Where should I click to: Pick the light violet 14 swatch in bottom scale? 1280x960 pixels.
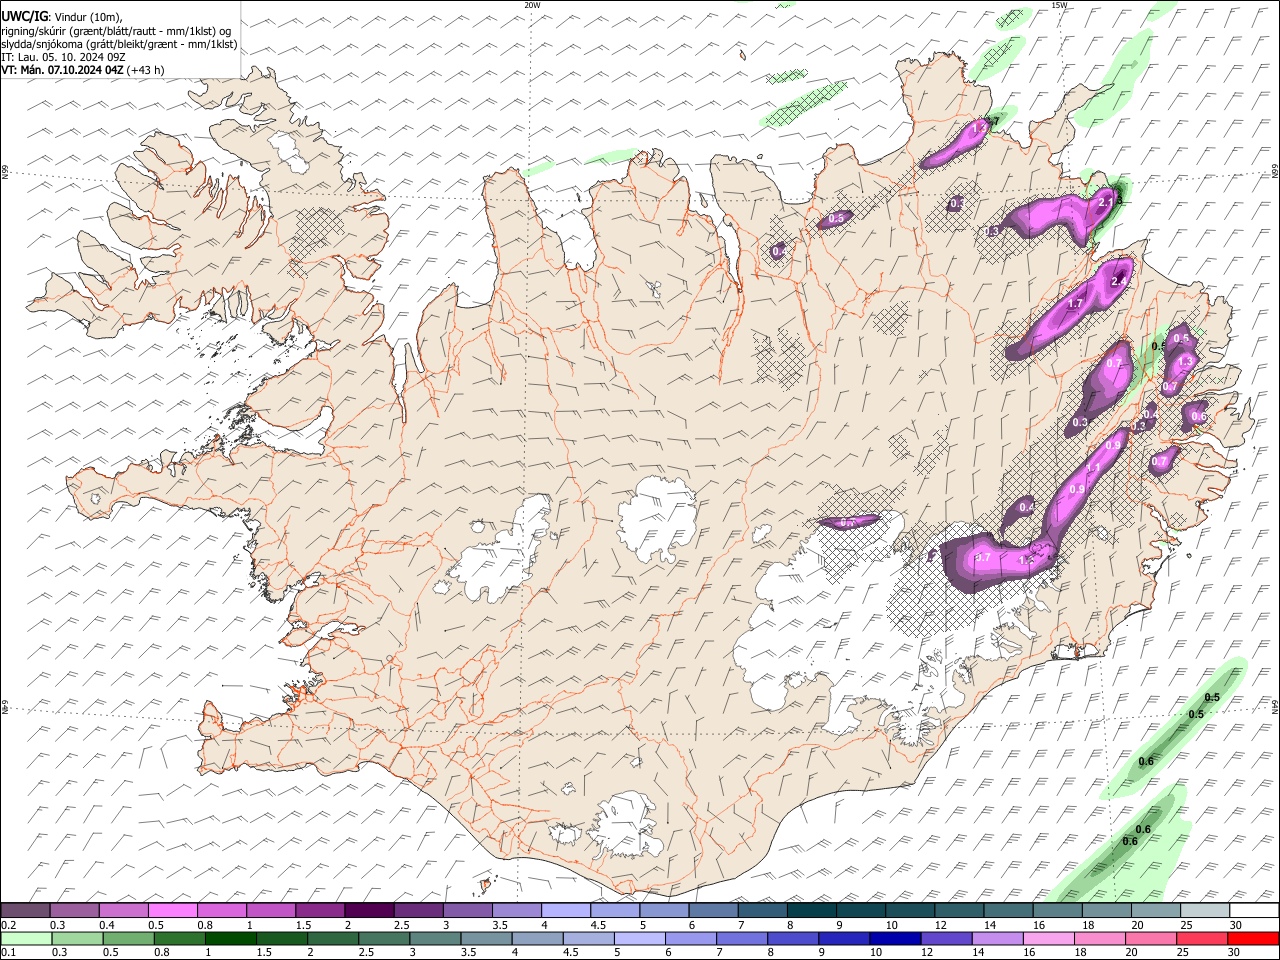[x=998, y=938]
